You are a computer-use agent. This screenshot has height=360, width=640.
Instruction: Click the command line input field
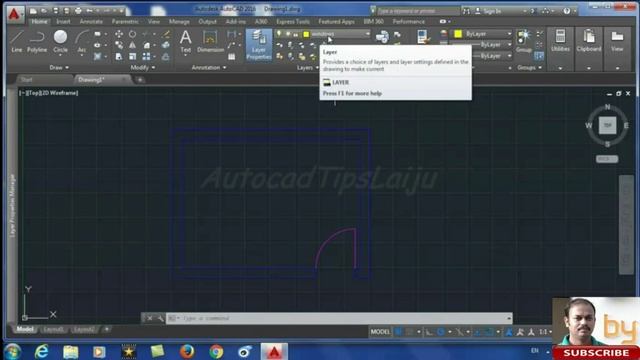339,318
